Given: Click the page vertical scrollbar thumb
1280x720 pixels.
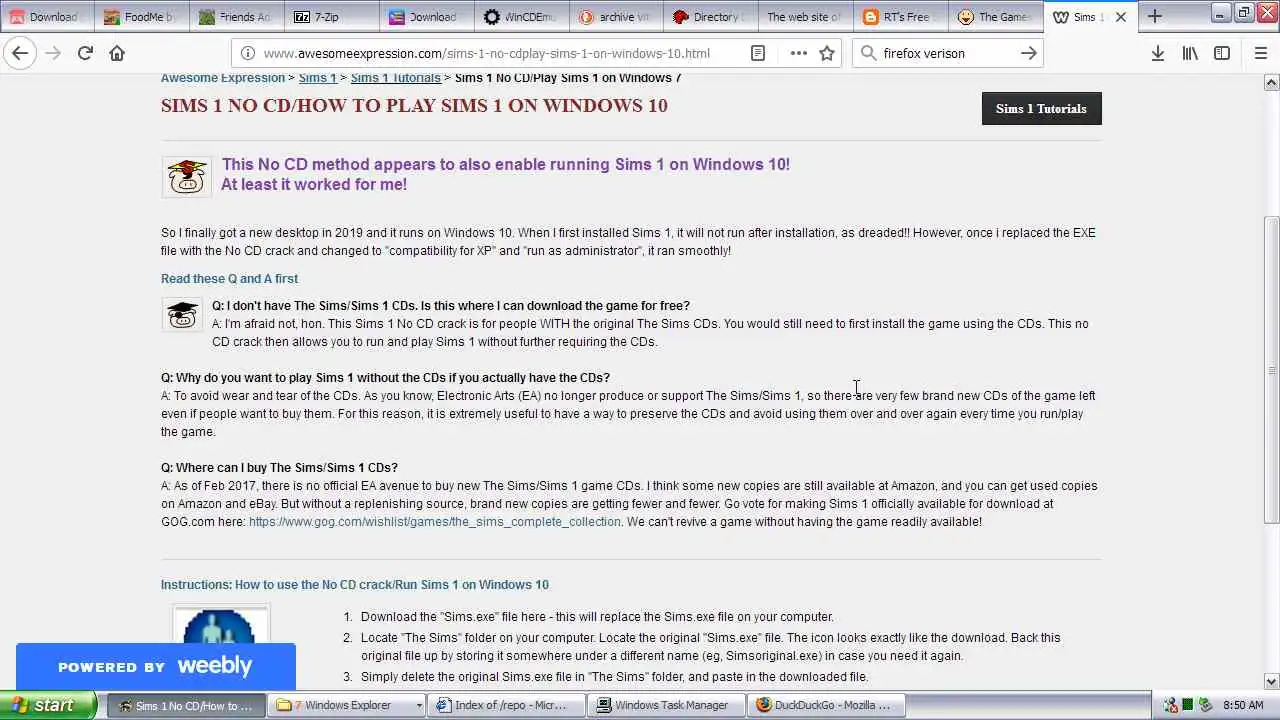Looking at the screenshot, I should coord(1271,369).
